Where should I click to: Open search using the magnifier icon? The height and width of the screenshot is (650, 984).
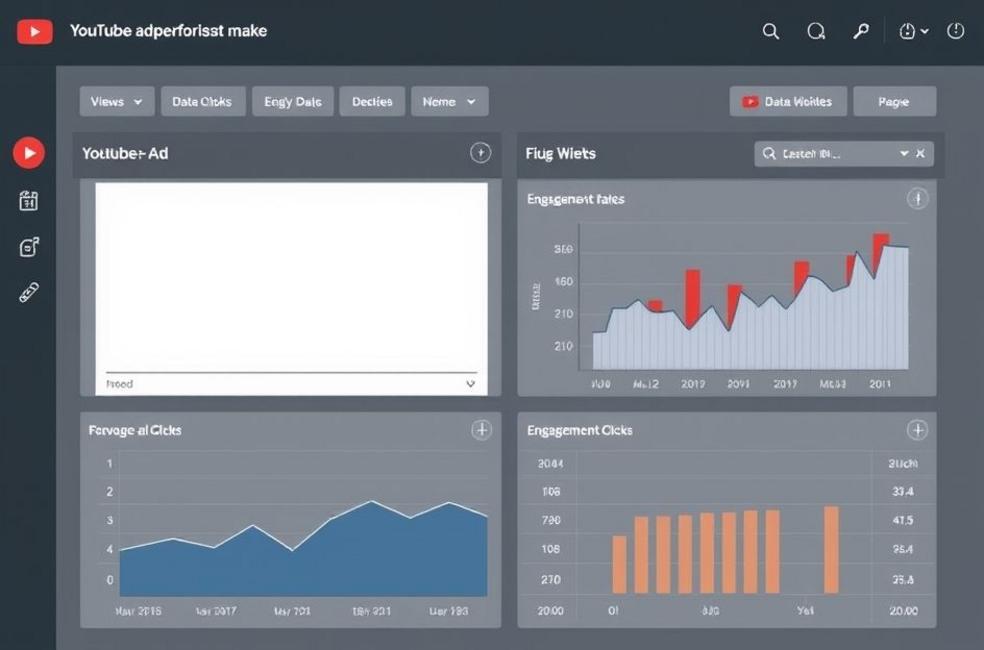[770, 31]
